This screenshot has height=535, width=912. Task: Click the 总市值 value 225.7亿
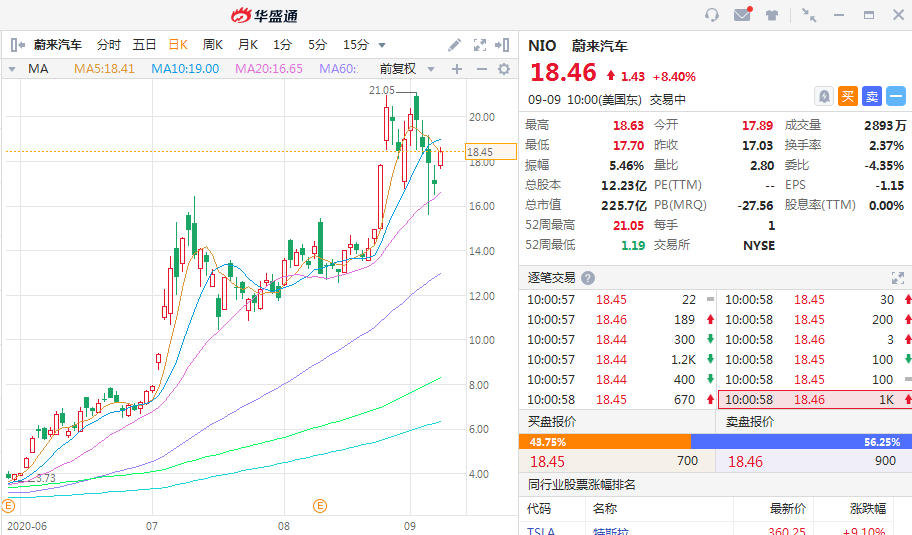pos(624,205)
